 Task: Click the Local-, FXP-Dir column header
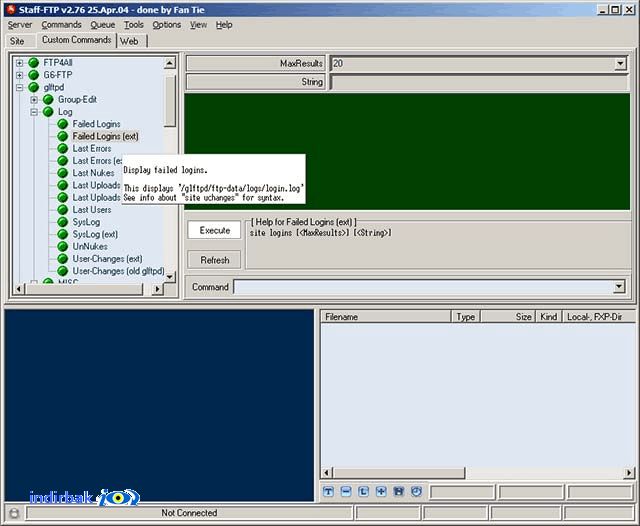[x=599, y=317]
